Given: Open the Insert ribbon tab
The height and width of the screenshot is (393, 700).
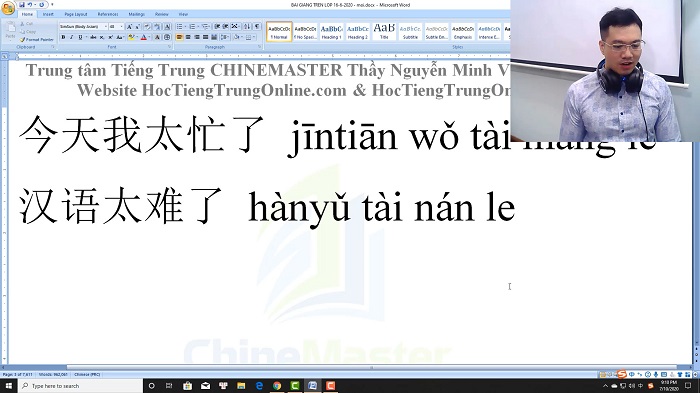Looking at the screenshot, I should tap(48, 14).
